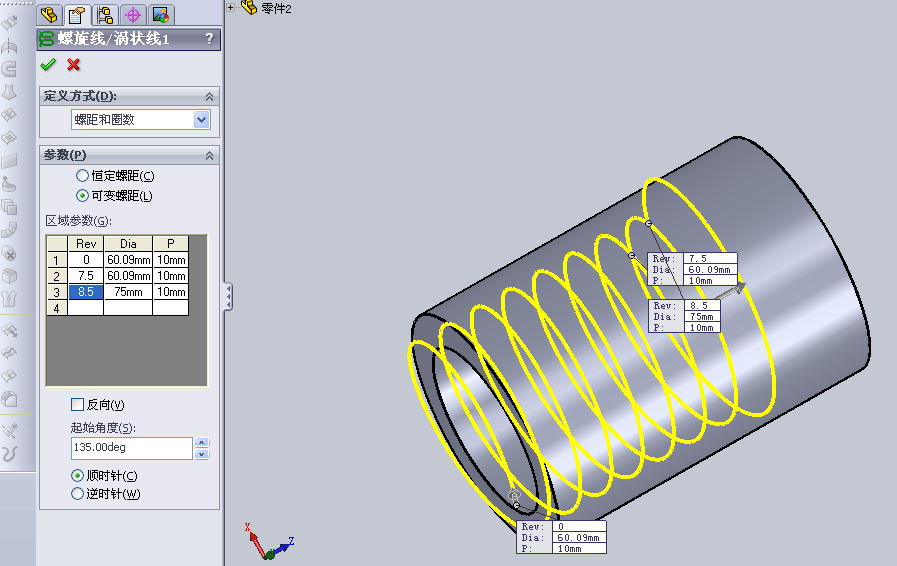Select the 顺时针(C) radio button
Viewport: 897px width, 566px height.
[77, 476]
